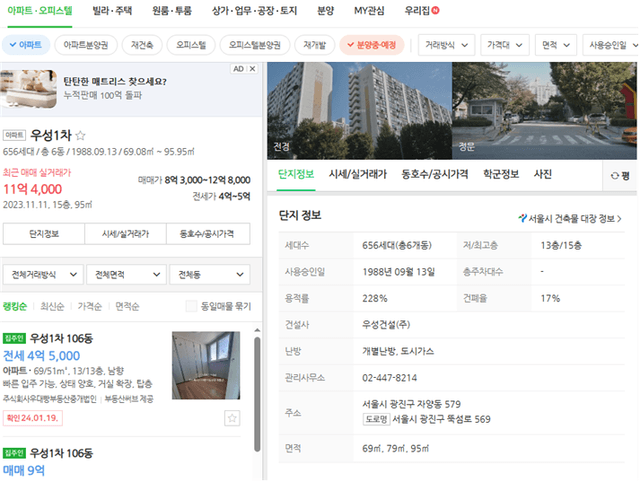Select the 원룸·투룸 top menu
Viewport: 640px width, 482px height.
coord(172,11)
